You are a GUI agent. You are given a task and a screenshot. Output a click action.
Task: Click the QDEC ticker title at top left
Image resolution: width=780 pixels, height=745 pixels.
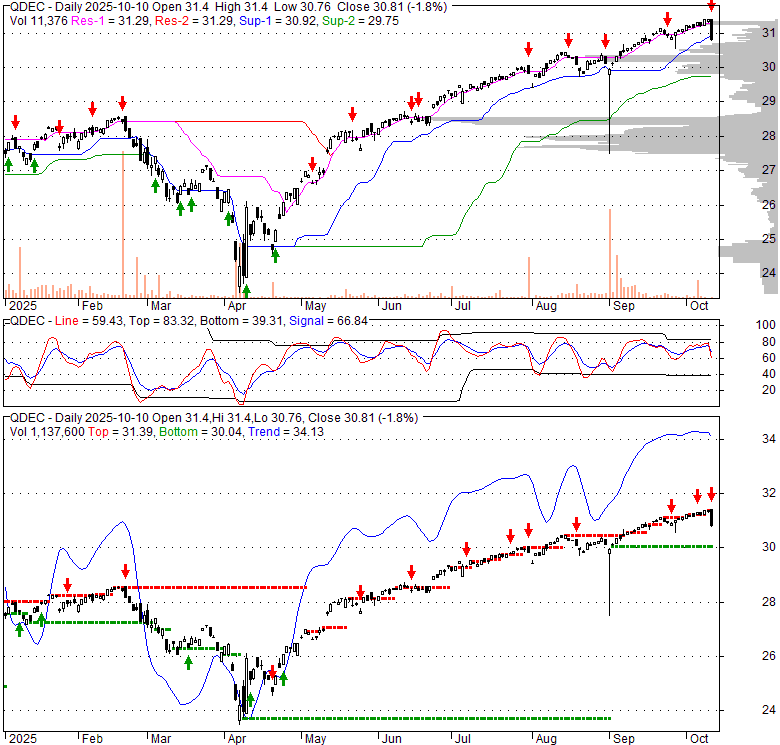tap(23, 6)
